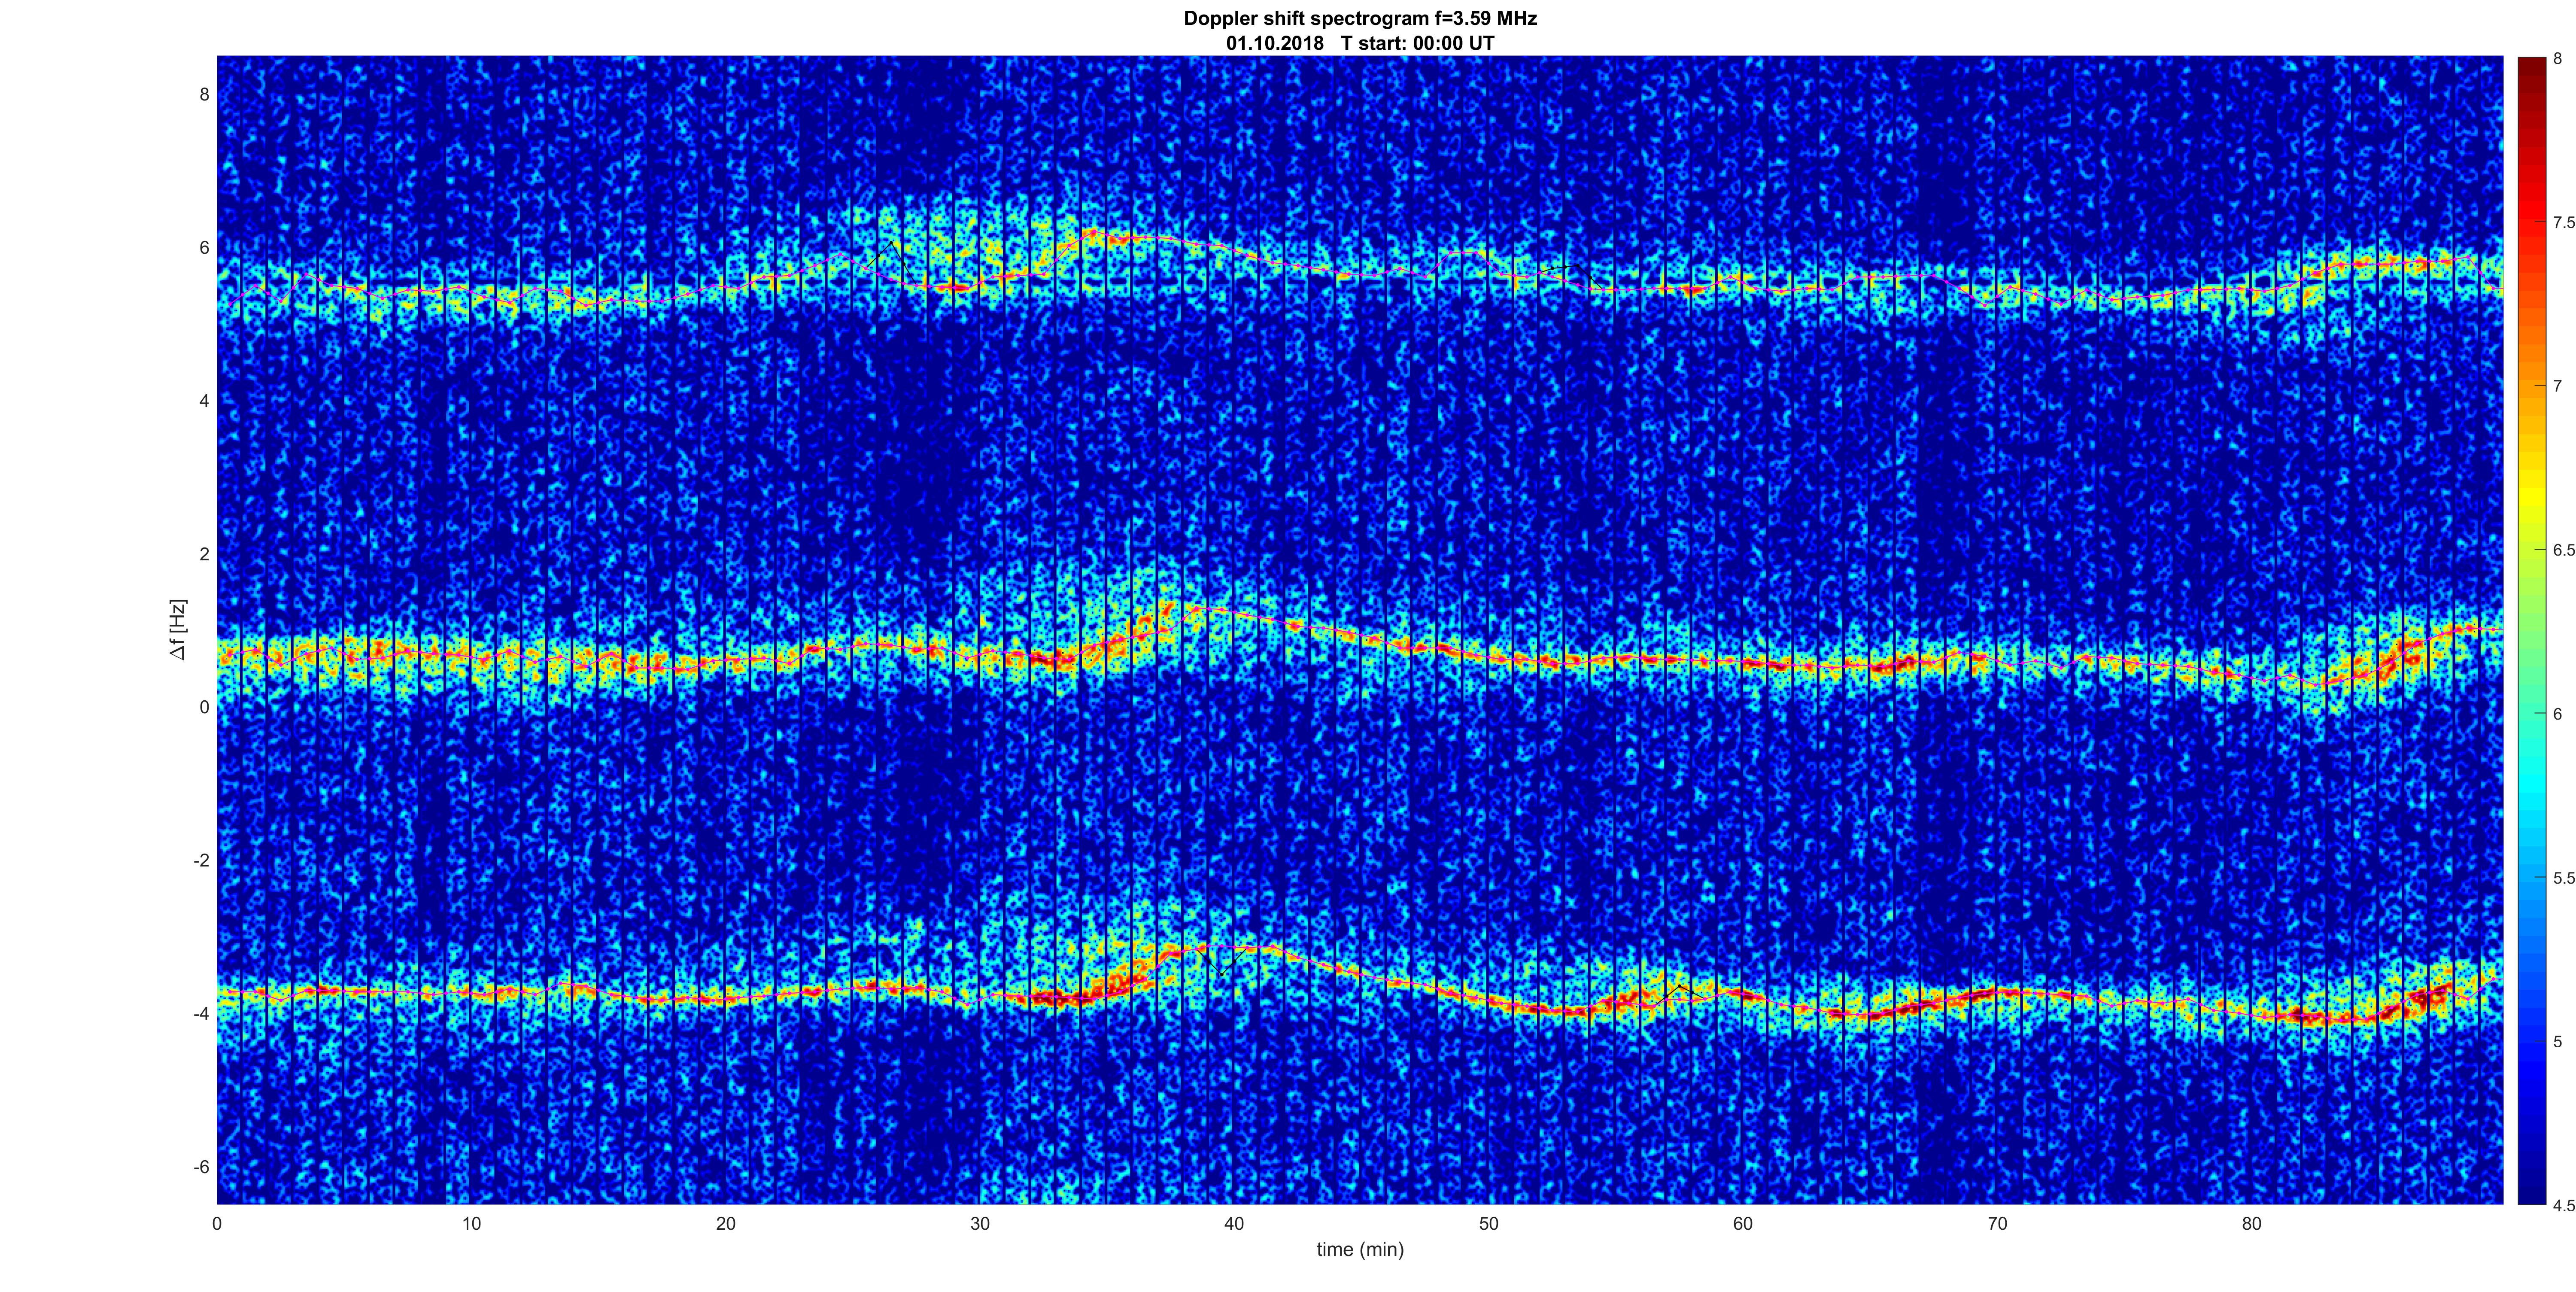The height and width of the screenshot is (1292, 2576).
Task: Click the colorbar tick label "4.5"
Action: click(2563, 1206)
